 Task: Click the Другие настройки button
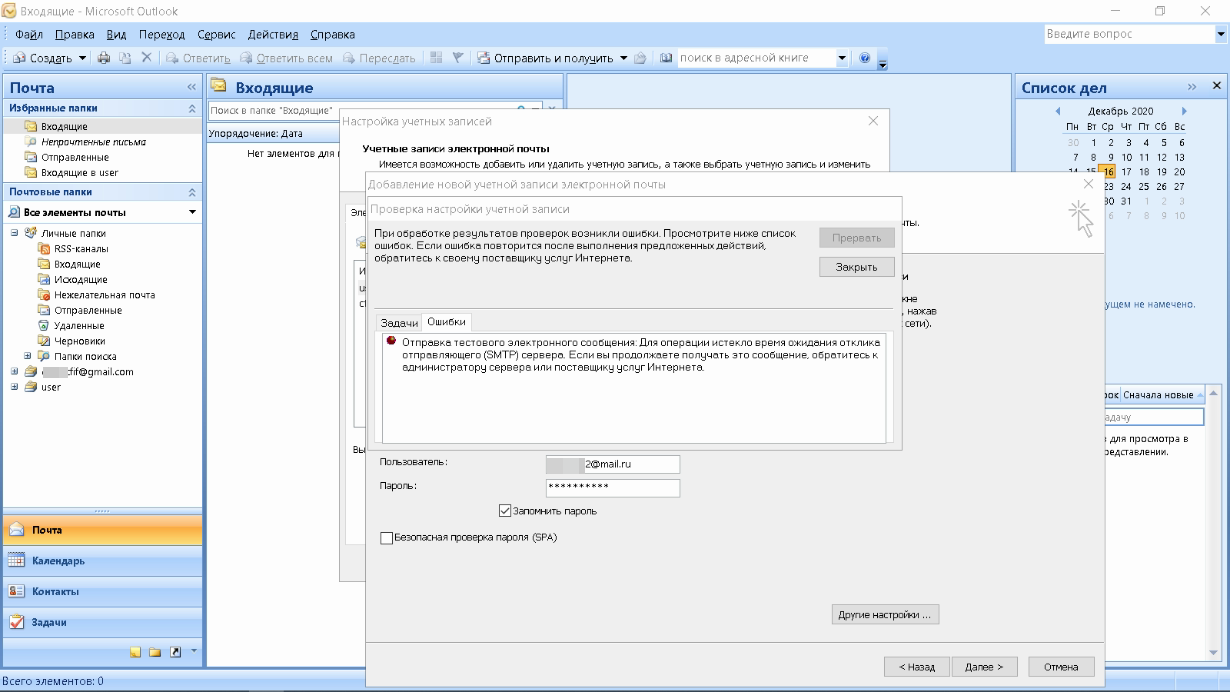[884, 614]
